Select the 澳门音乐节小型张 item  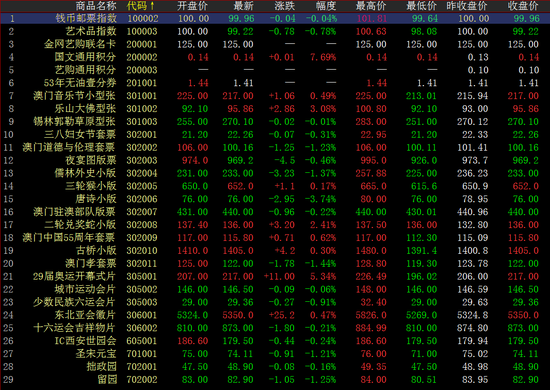pyautogui.click(x=74, y=96)
